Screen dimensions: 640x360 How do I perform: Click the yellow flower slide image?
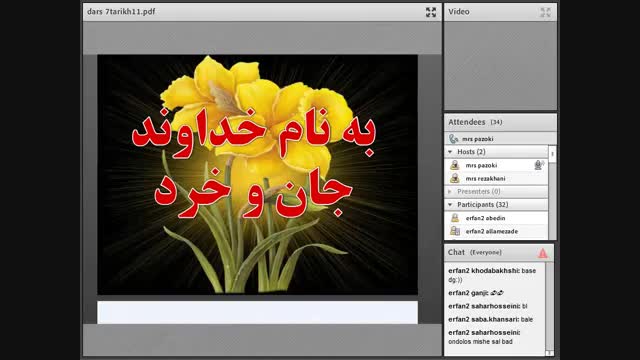258,175
